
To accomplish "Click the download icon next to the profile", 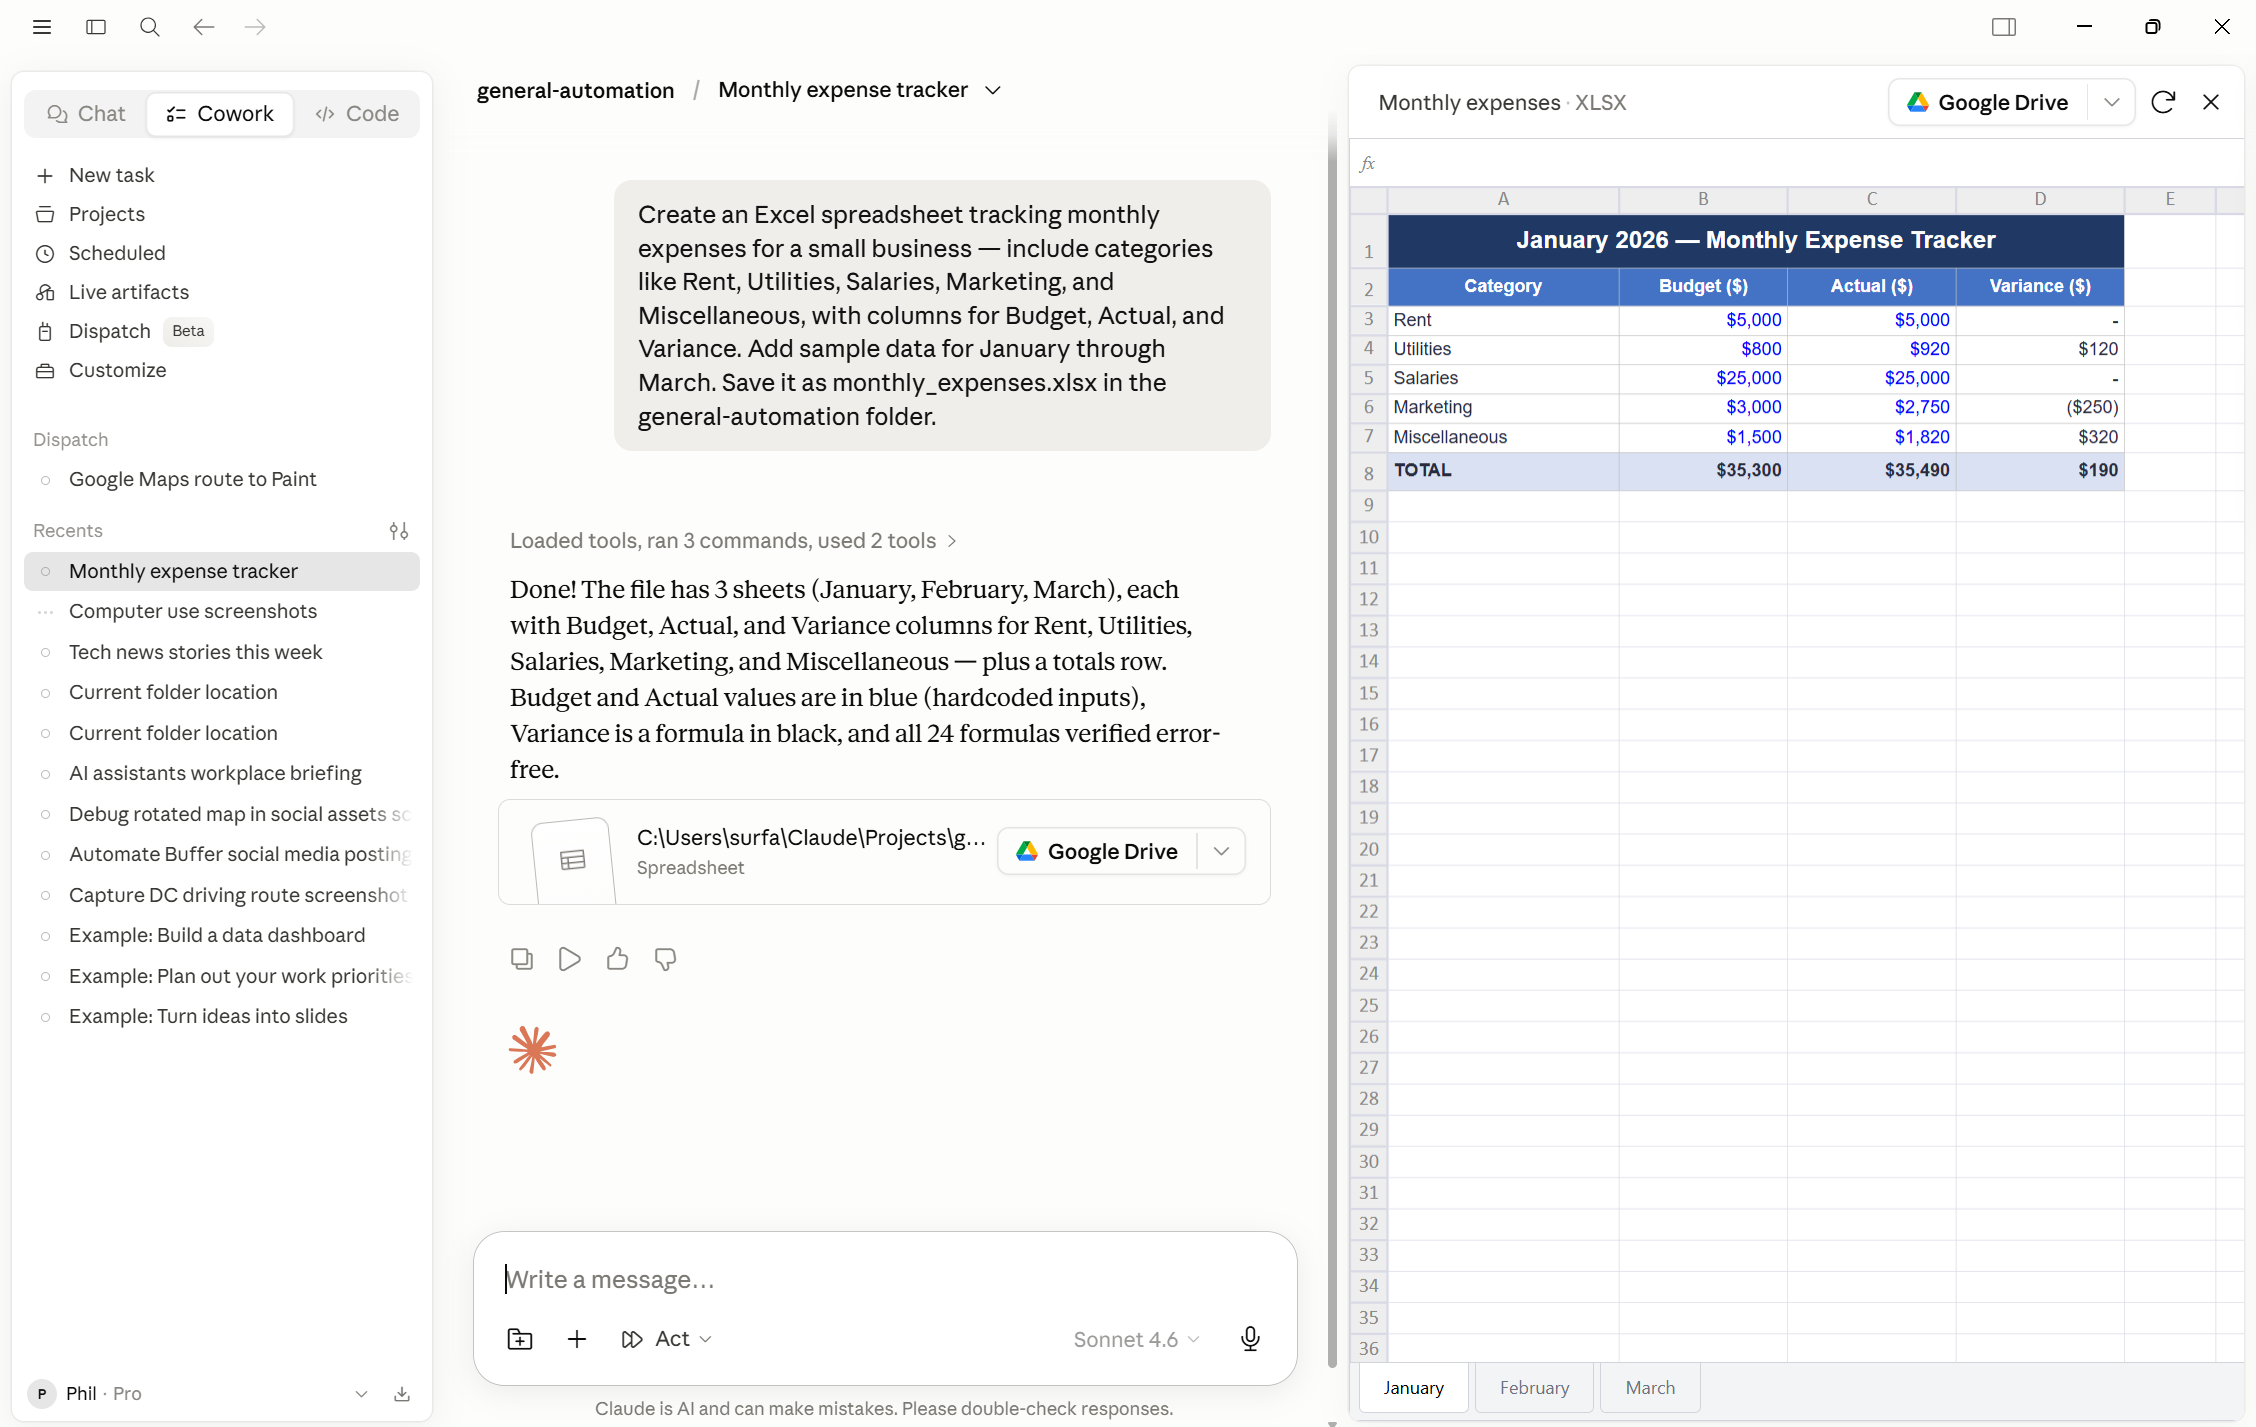I will (x=402, y=1394).
